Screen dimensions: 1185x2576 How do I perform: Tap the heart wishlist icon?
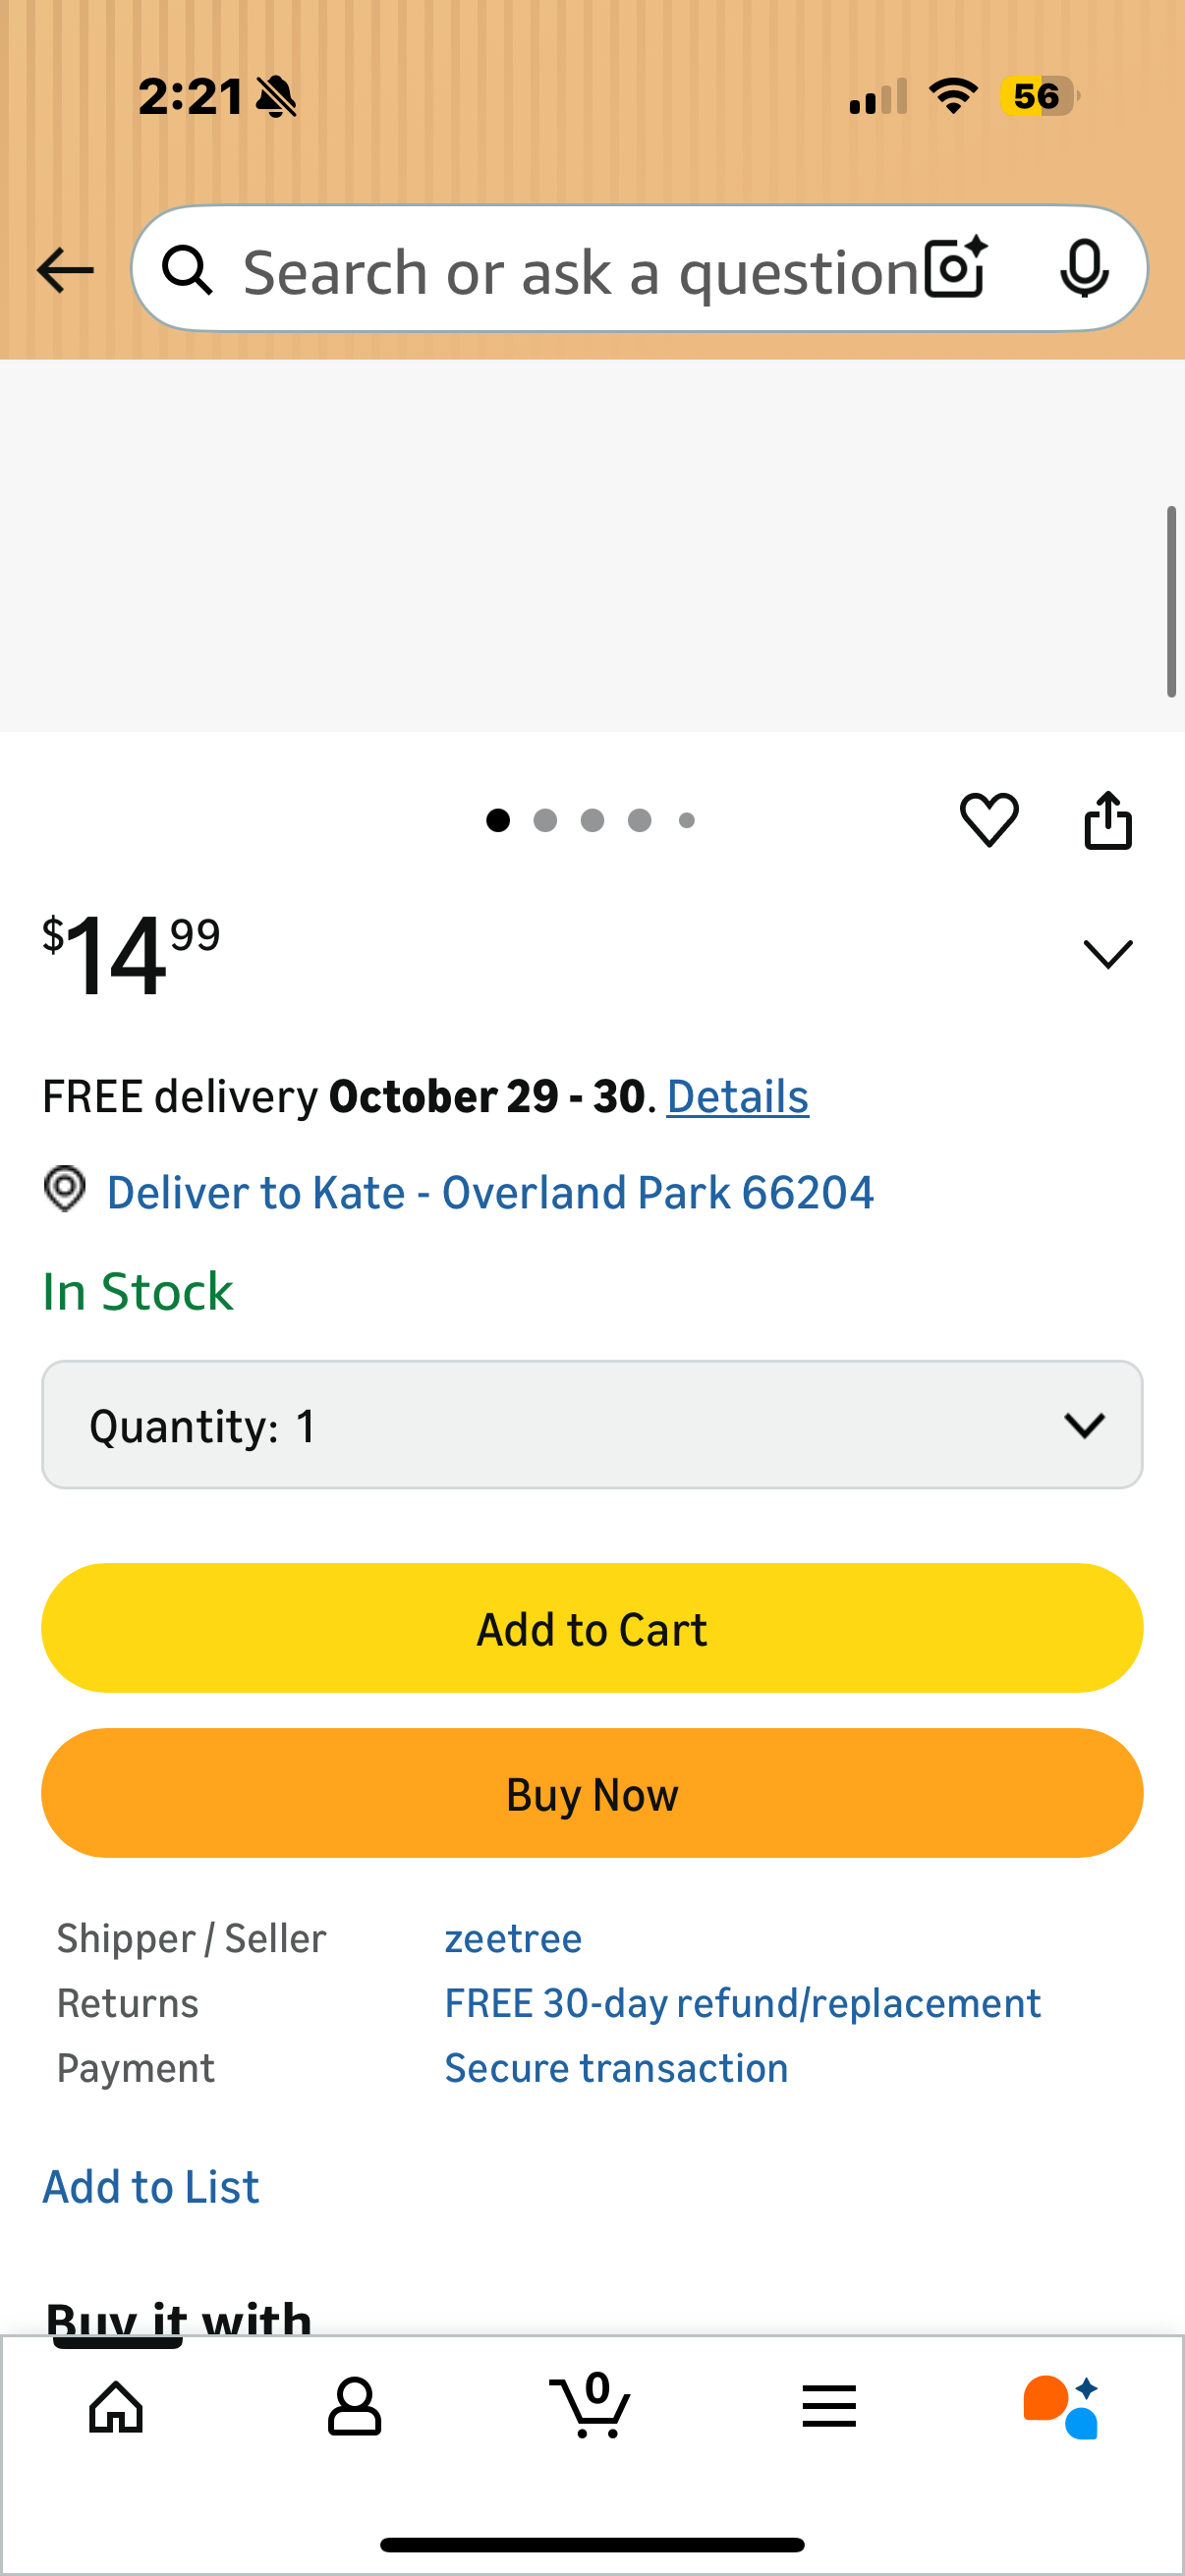[989, 820]
